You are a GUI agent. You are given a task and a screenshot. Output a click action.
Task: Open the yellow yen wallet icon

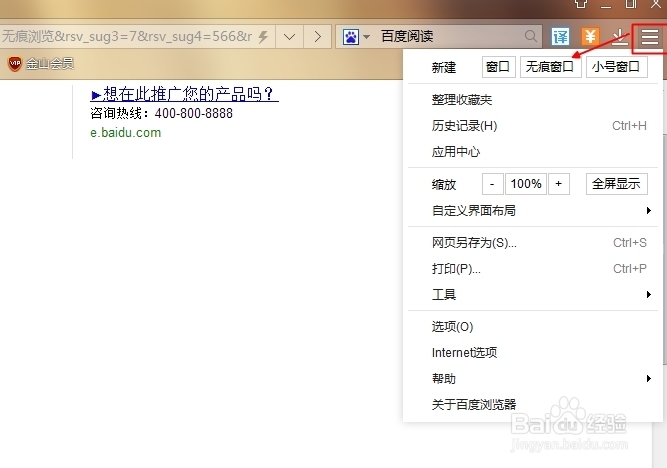[x=590, y=37]
